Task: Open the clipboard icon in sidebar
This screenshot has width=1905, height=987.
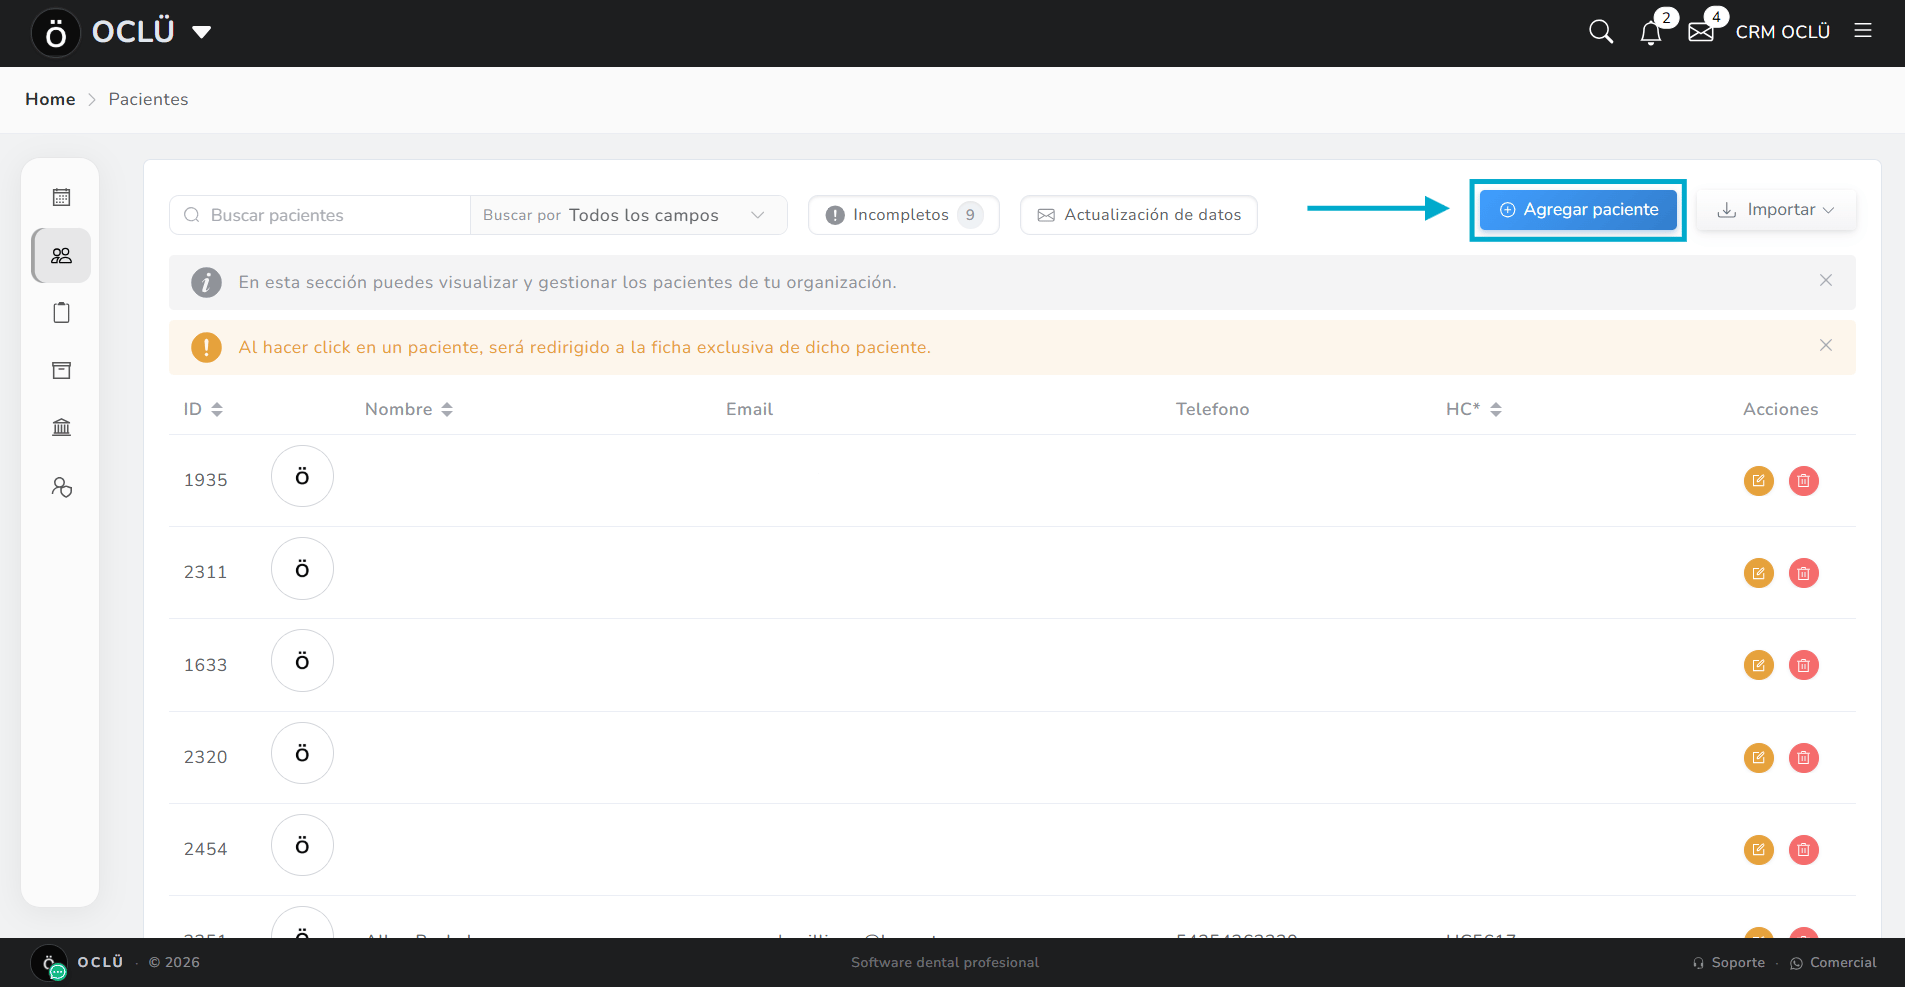Action: pos(61,313)
